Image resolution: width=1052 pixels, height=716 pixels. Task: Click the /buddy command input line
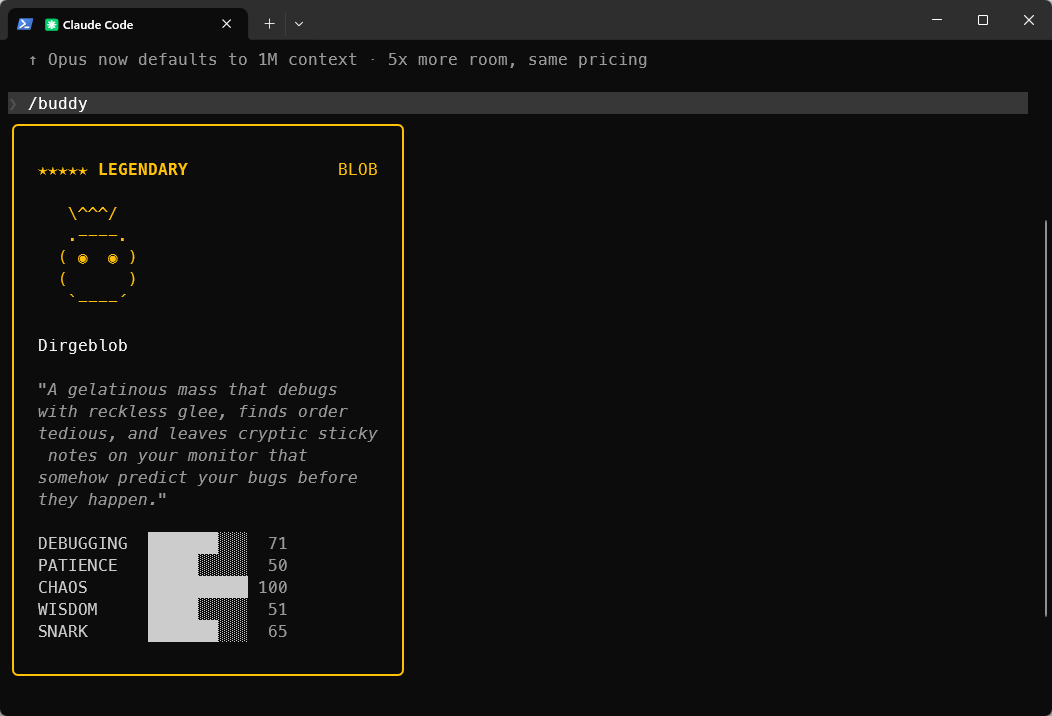(518, 103)
